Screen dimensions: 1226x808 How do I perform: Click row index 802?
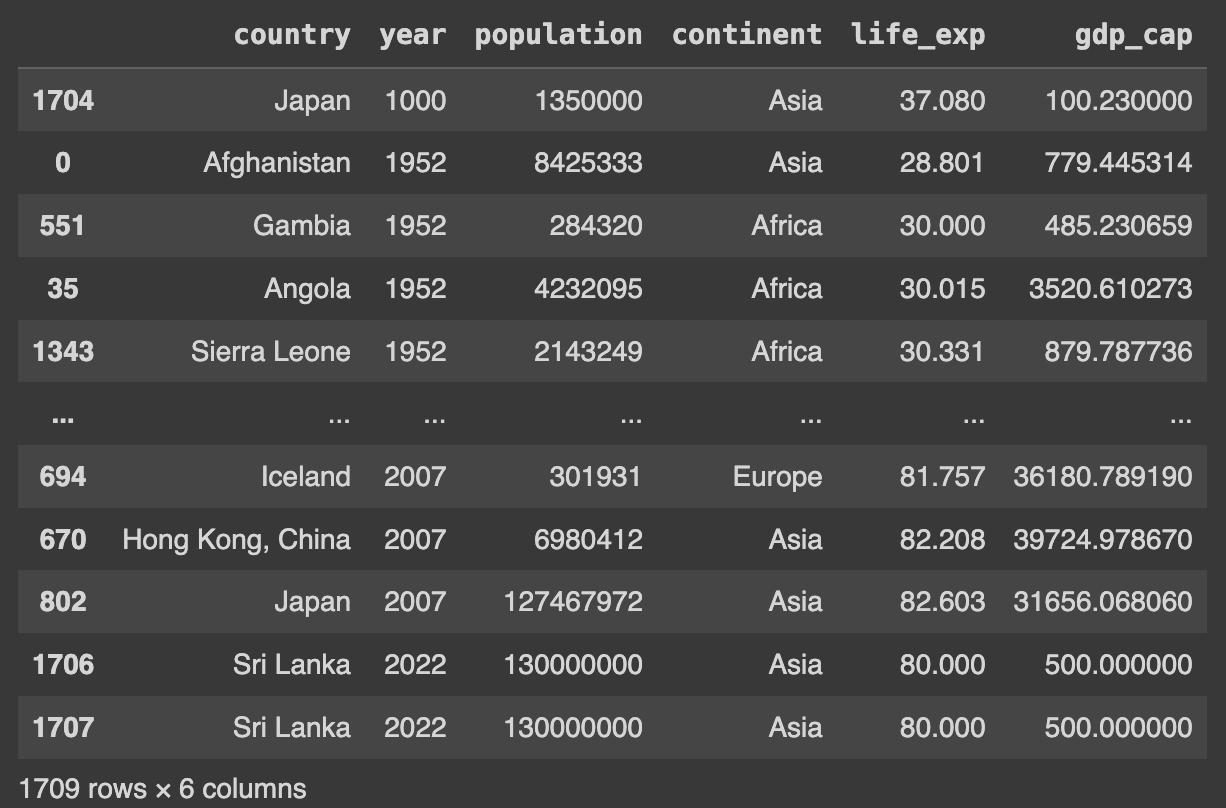(63, 602)
